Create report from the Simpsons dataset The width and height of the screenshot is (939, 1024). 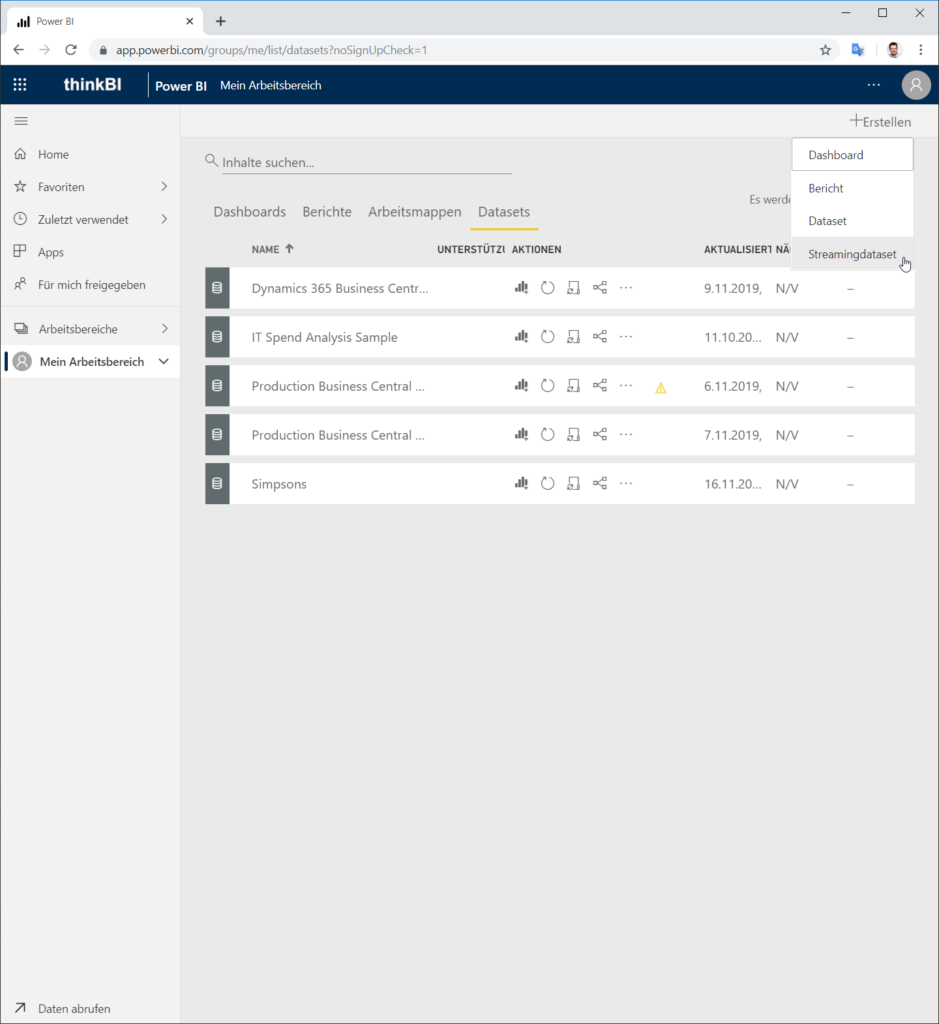pyautogui.click(x=521, y=484)
